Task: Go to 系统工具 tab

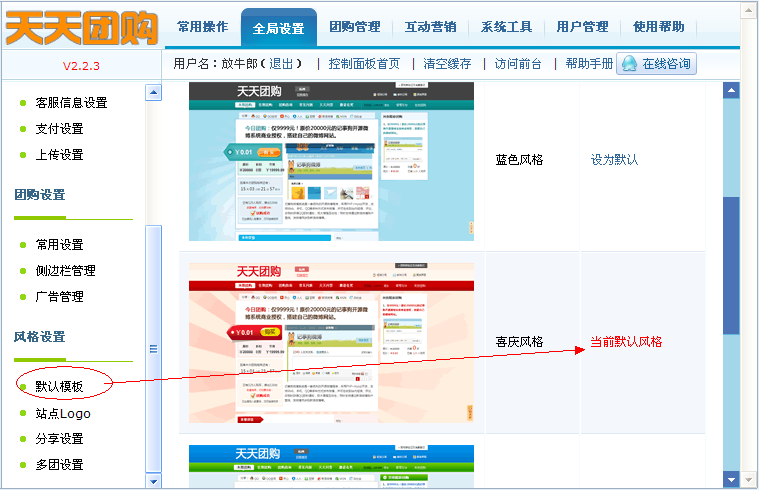Action: (506, 27)
